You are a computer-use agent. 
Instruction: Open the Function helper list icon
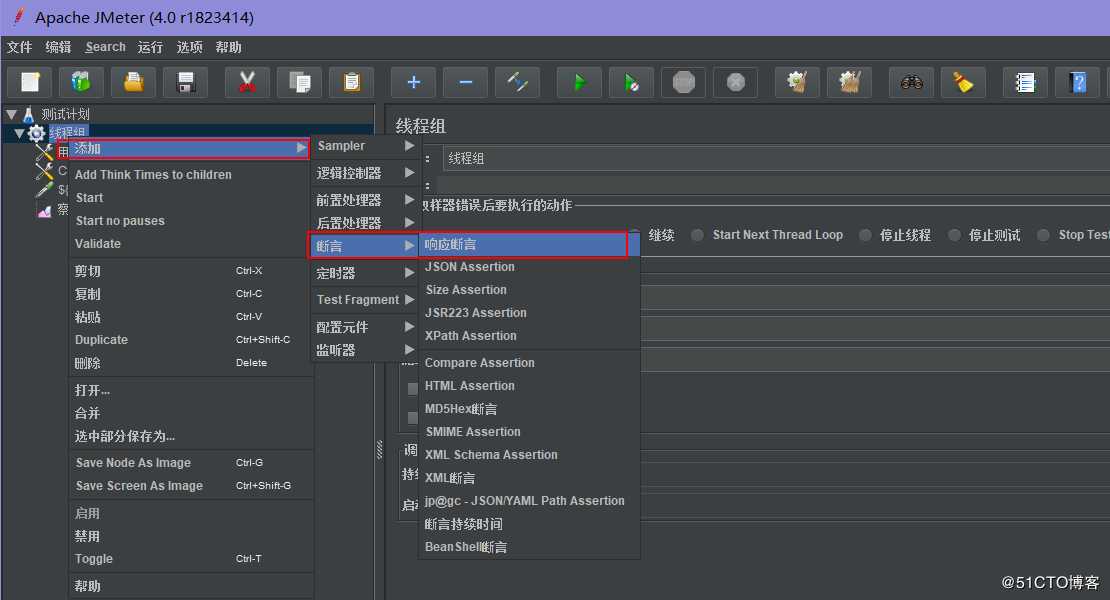point(1025,83)
